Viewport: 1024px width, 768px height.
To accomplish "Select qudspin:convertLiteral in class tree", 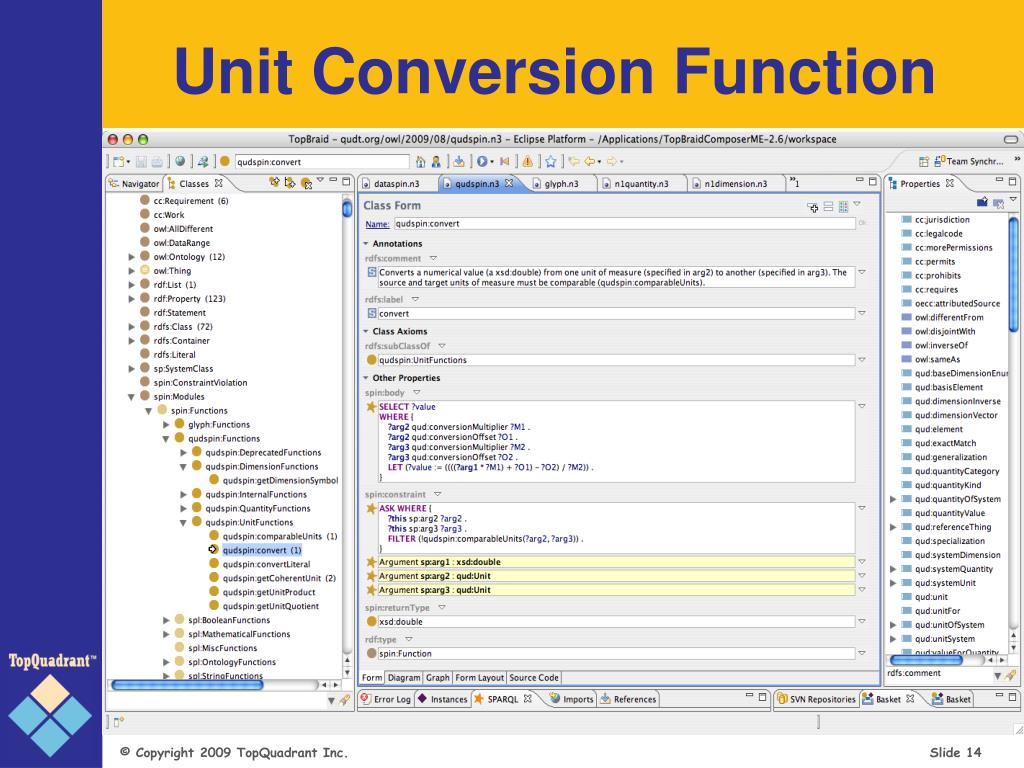I will pyautogui.click(x=266, y=564).
